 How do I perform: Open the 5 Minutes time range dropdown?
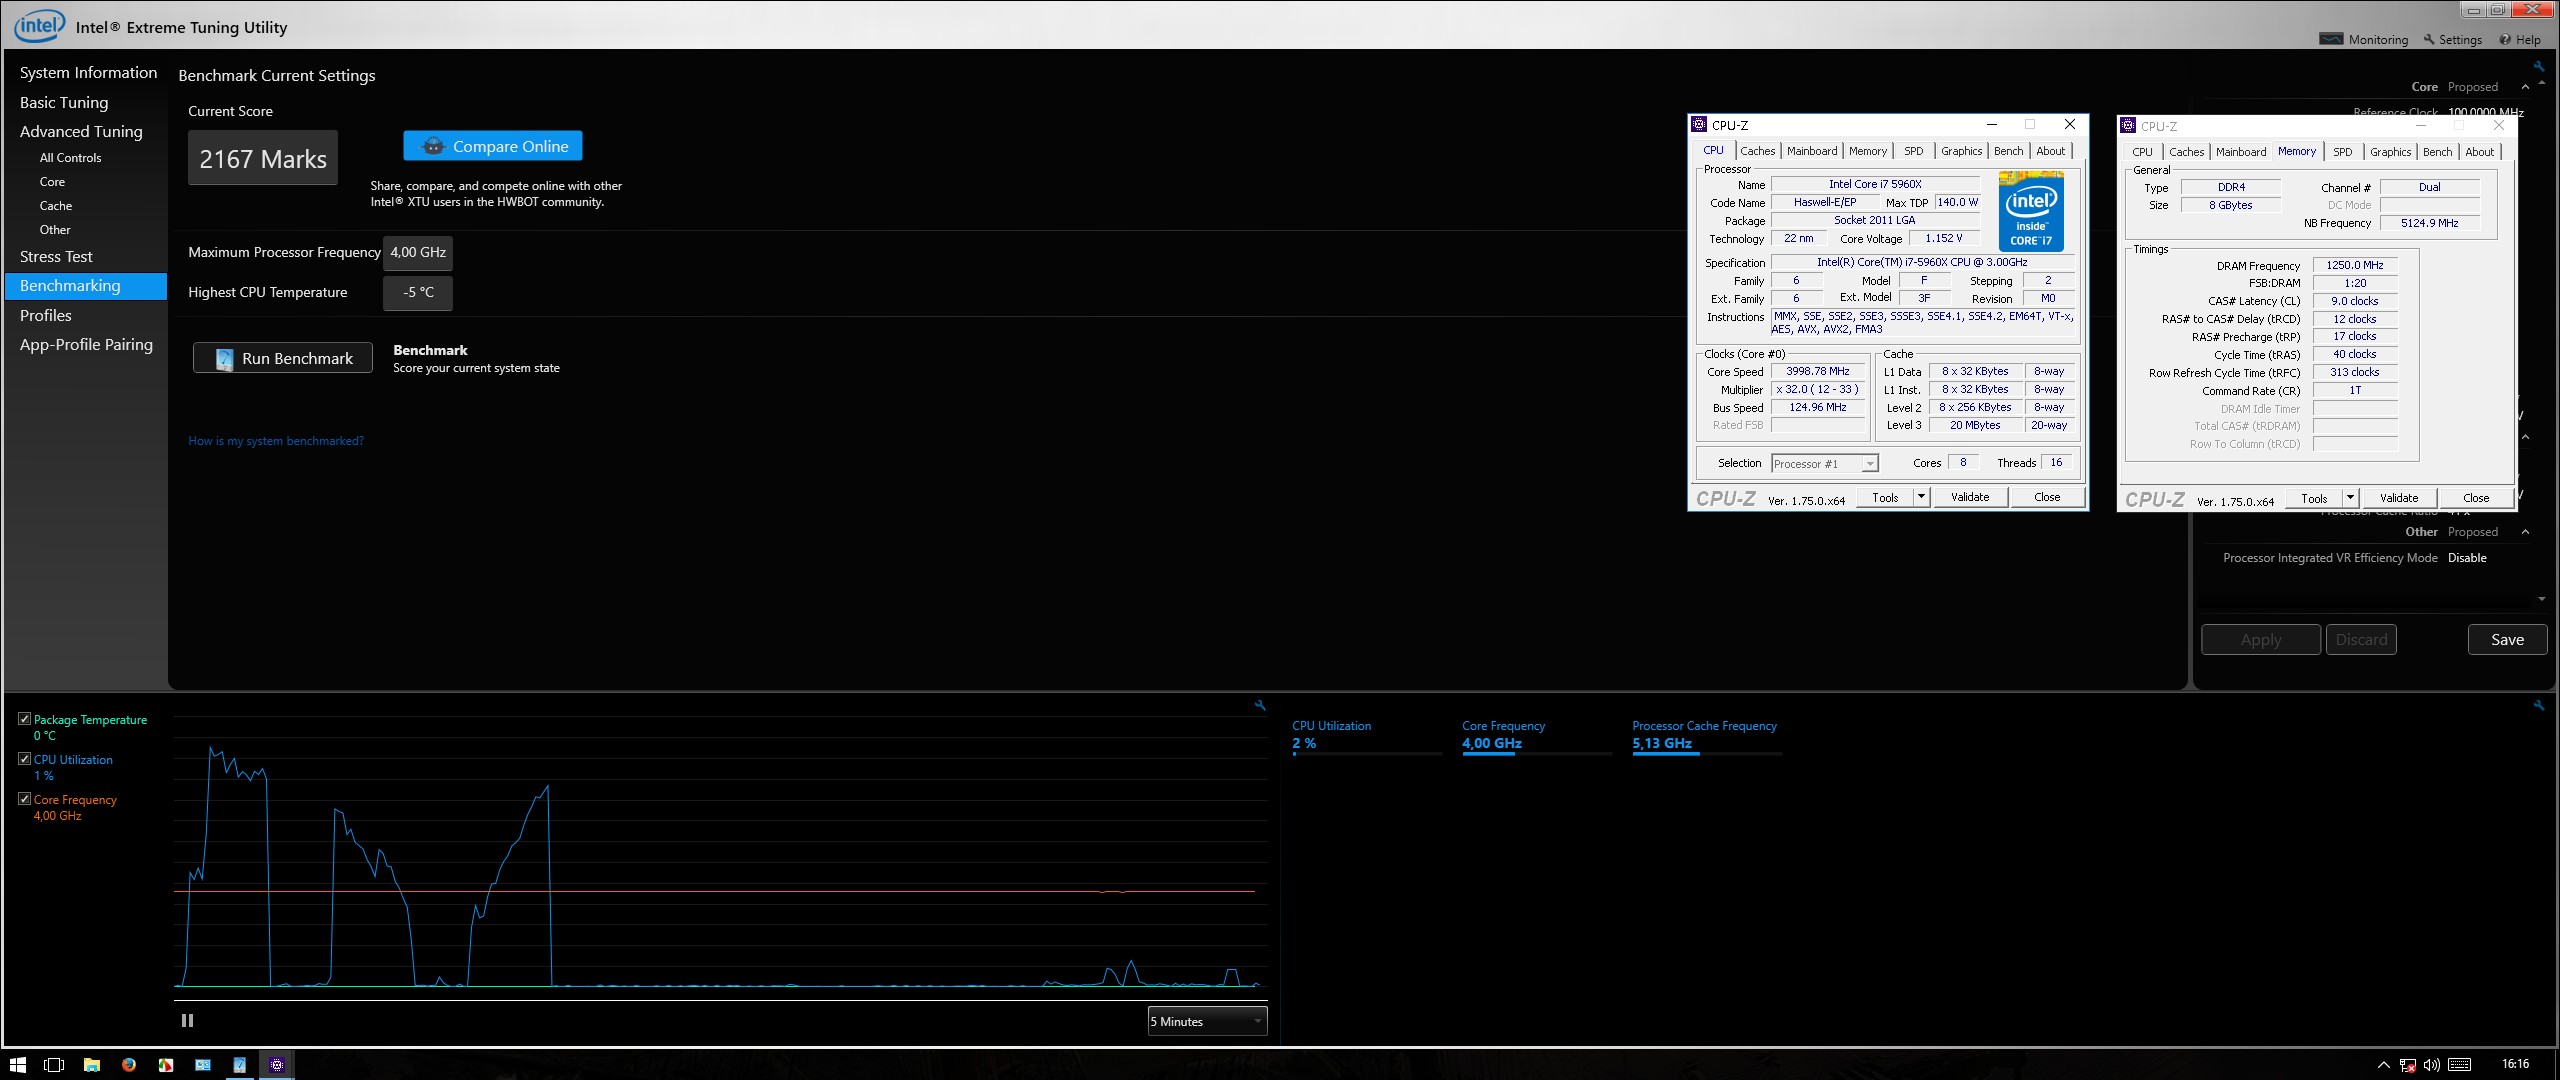point(1207,1021)
